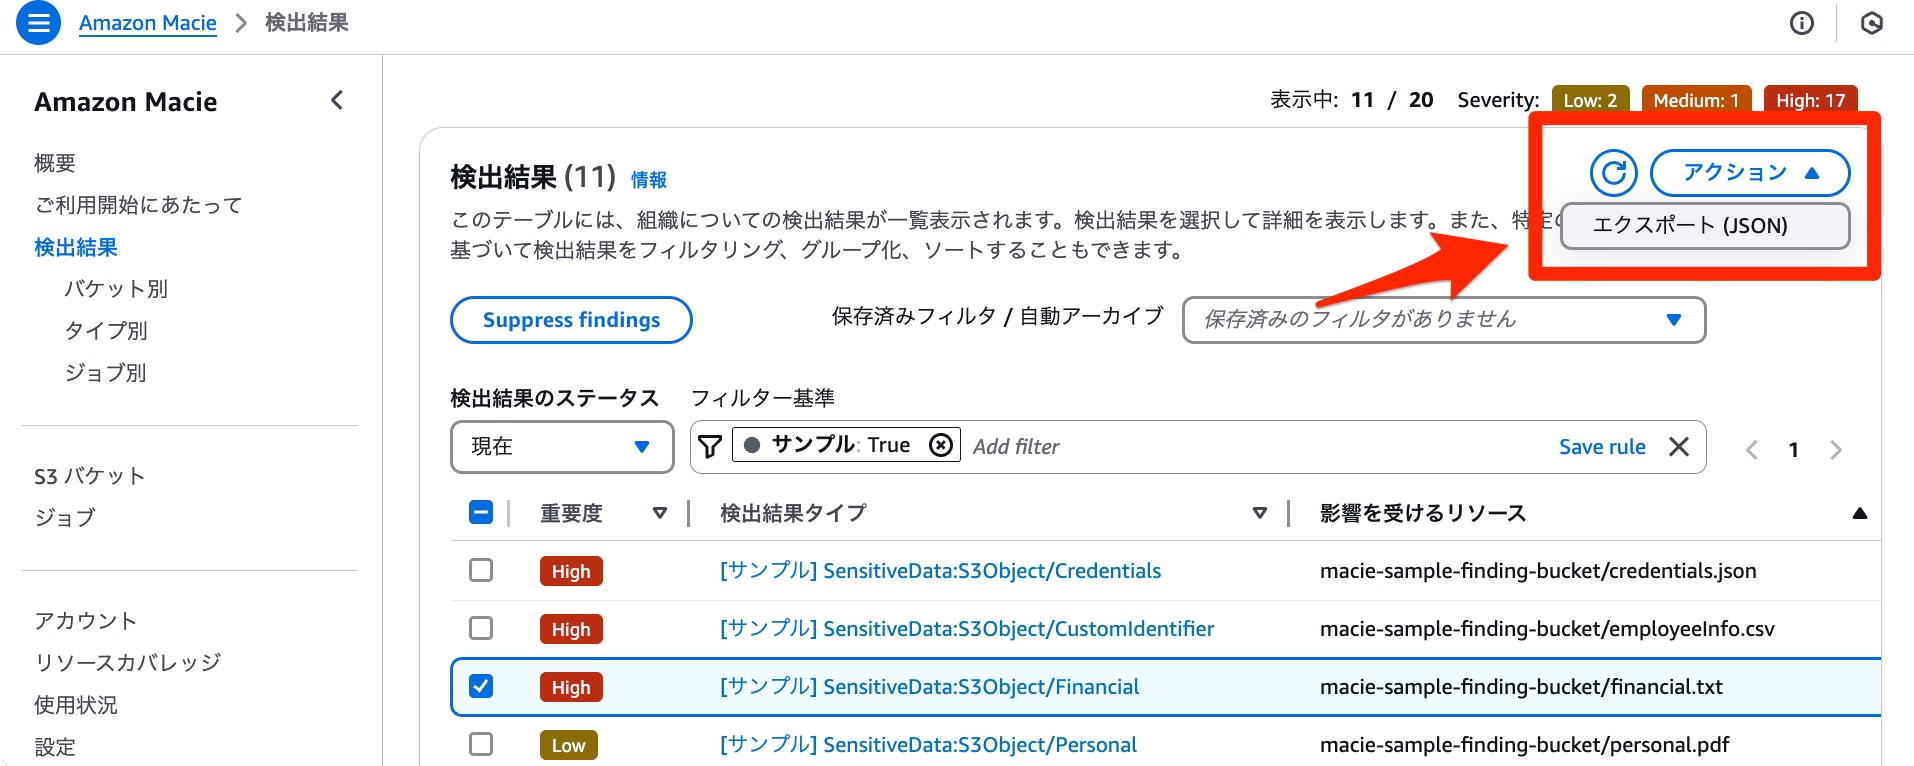
Task: Open the saved filters dropdown
Action: pos(1444,320)
